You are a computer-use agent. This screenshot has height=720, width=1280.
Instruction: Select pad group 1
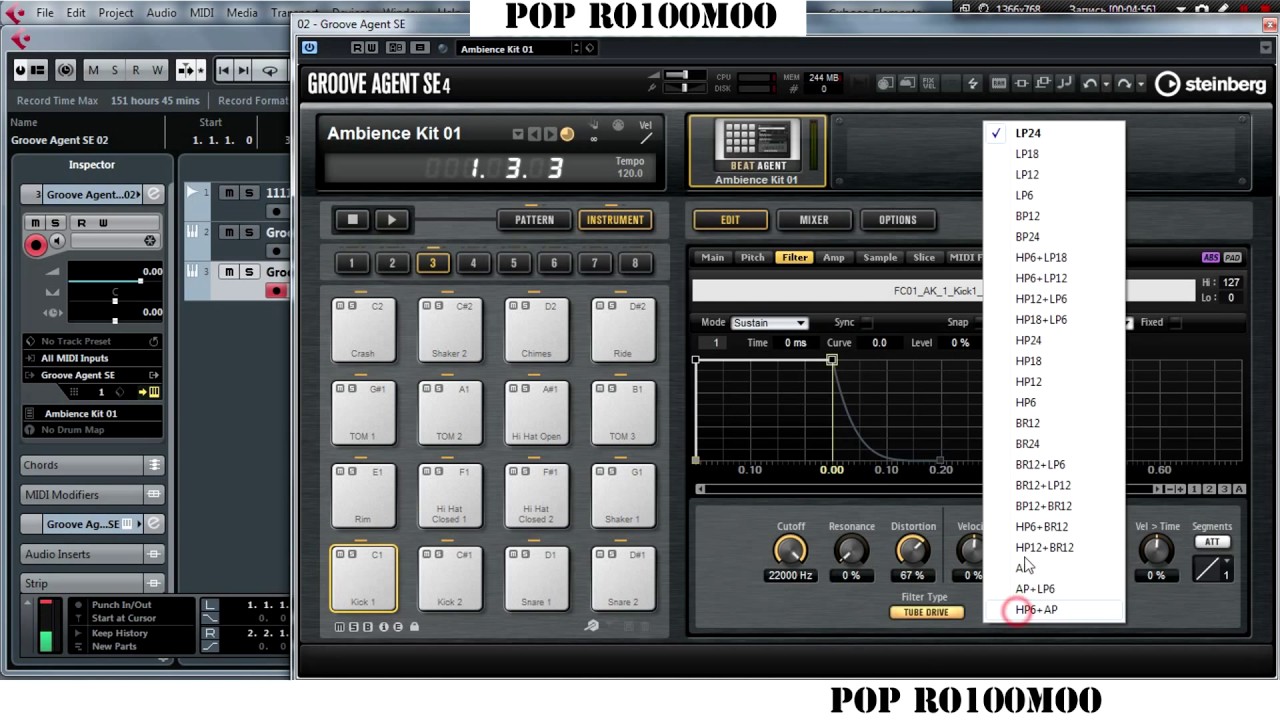[x=351, y=263]
